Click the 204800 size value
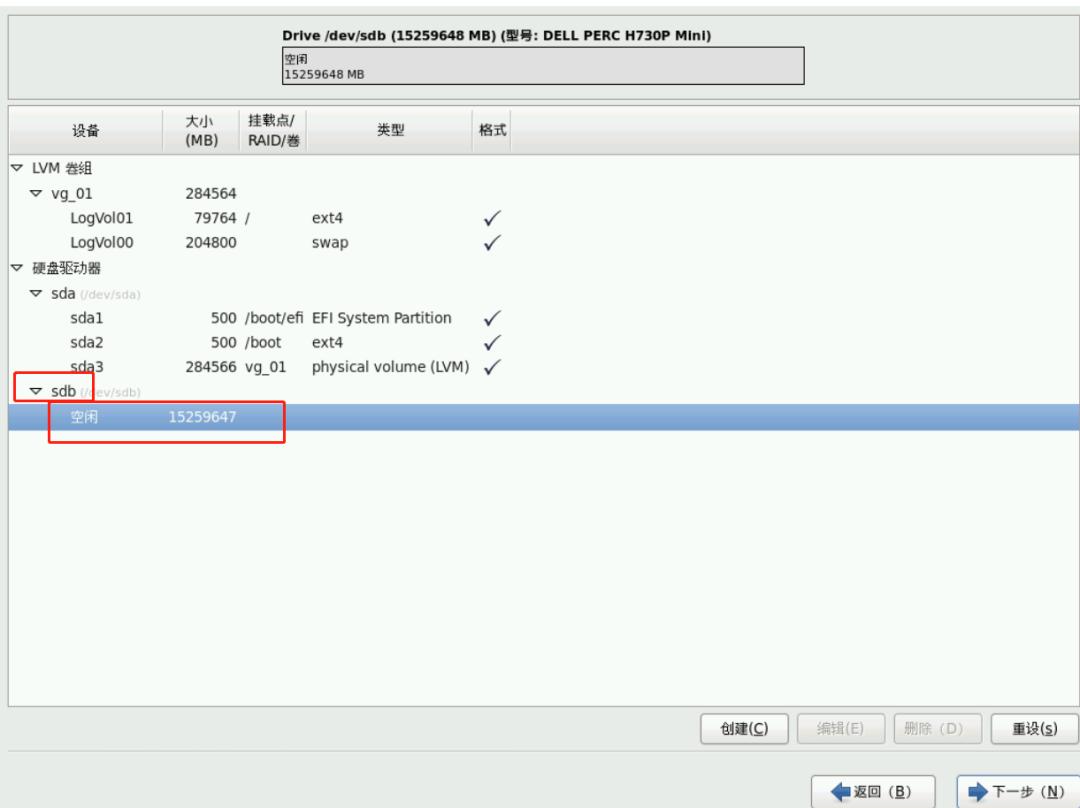 (x=211, y=242)
